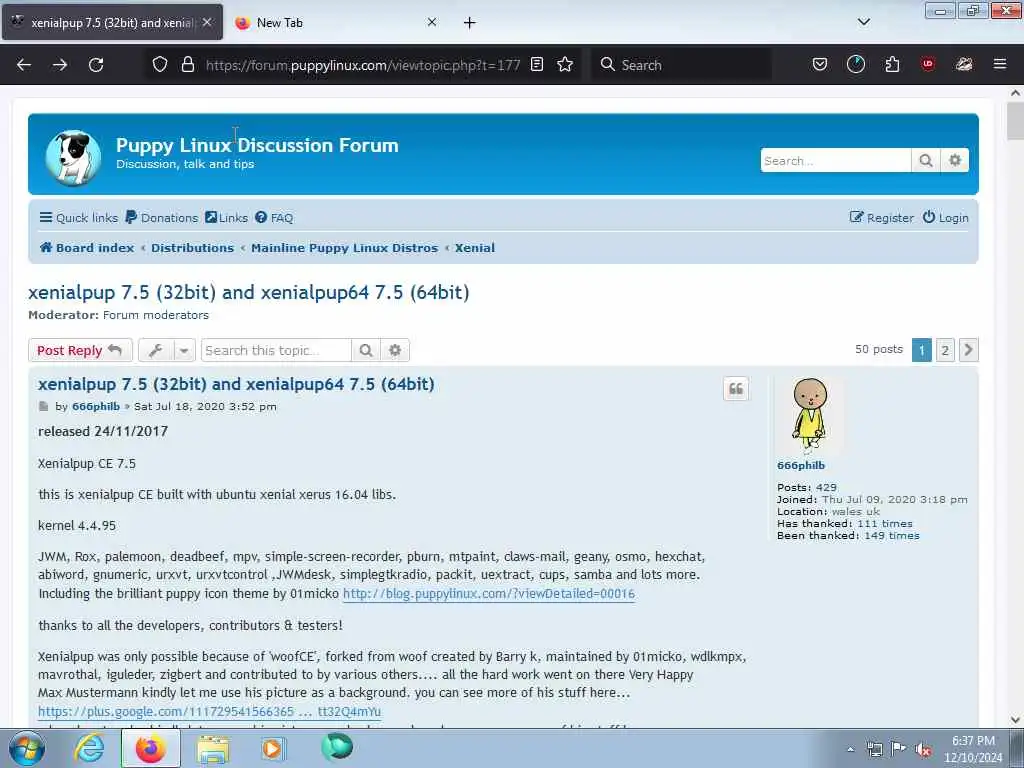Go to Distributions breadcrumb
The image size is (1024, 768).
(193, 248)
